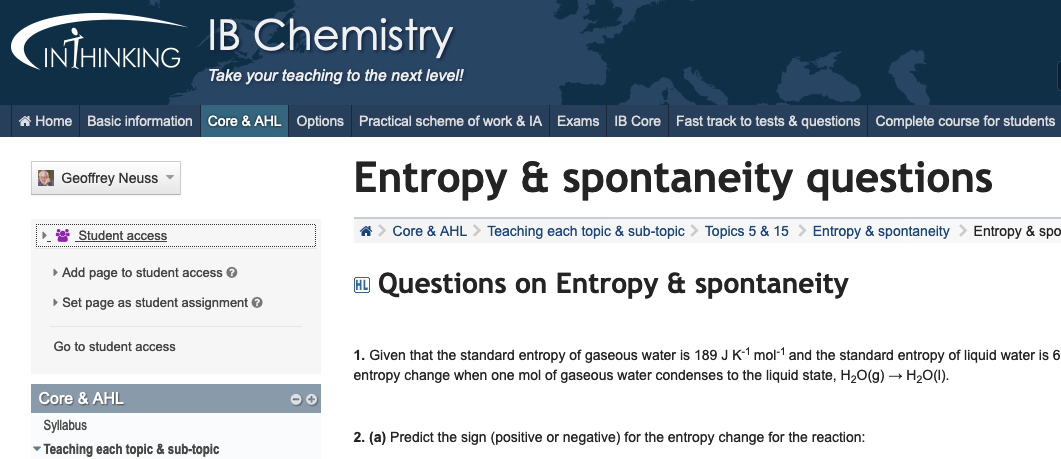
Task: Open Practical scheme of work & IA tab
Action: (450, 121)
